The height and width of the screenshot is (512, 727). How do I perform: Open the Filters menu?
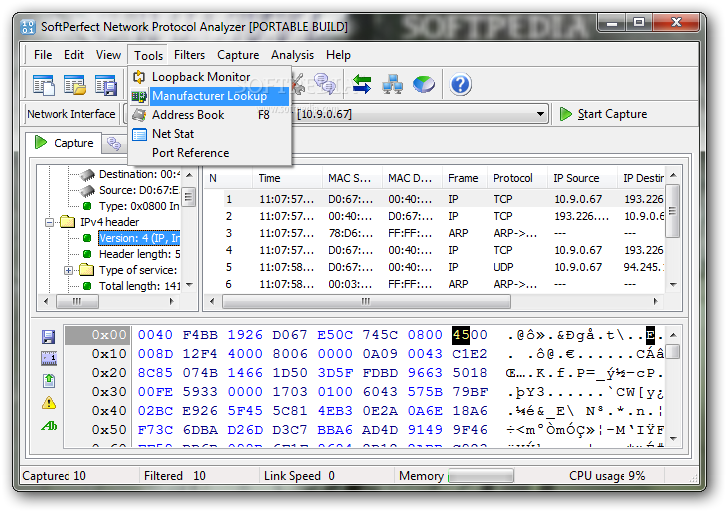(189, 55)
